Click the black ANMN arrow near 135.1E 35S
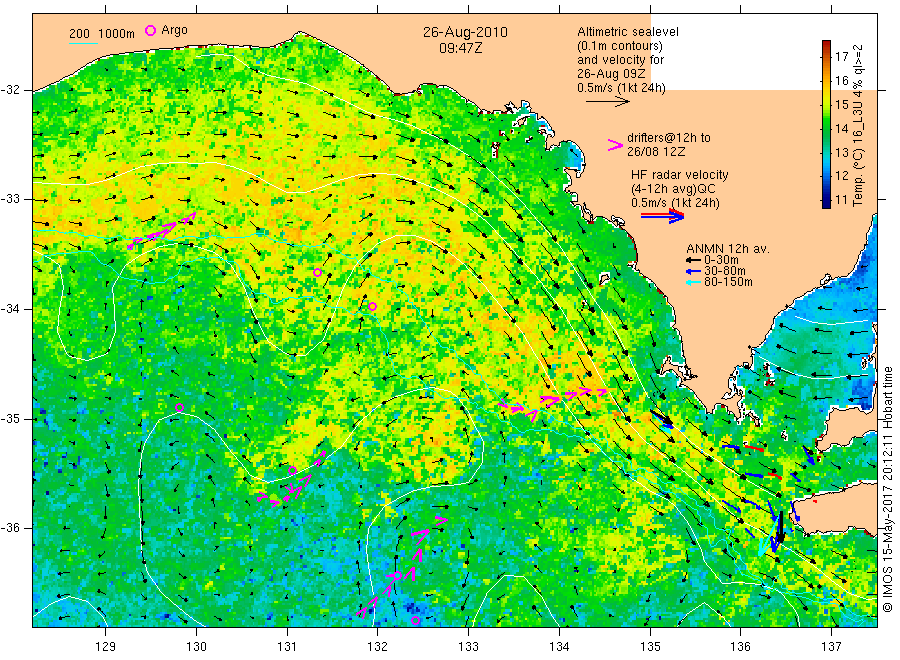The width and height of the screenshot is (900, 660). (x=662, y=419)
